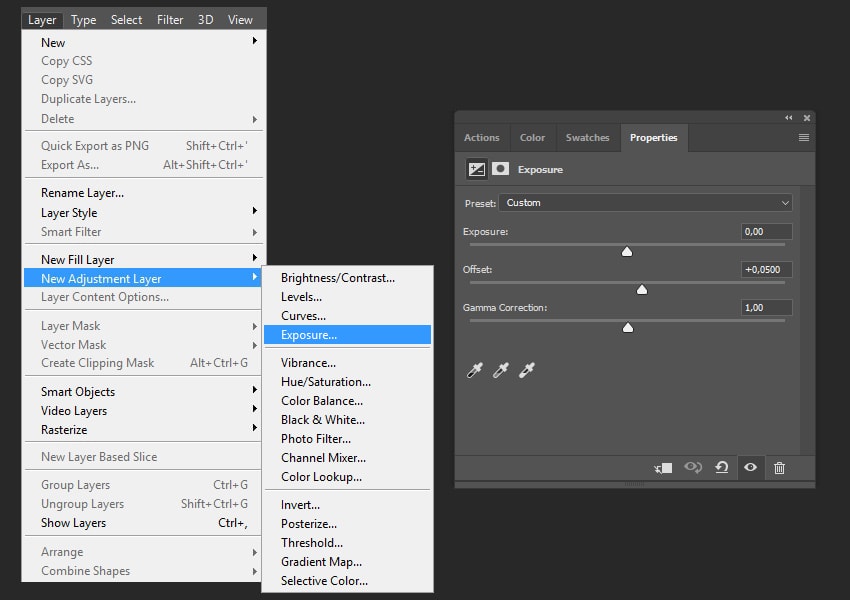Reset adjustment to defaults icon

coord(721,467)
